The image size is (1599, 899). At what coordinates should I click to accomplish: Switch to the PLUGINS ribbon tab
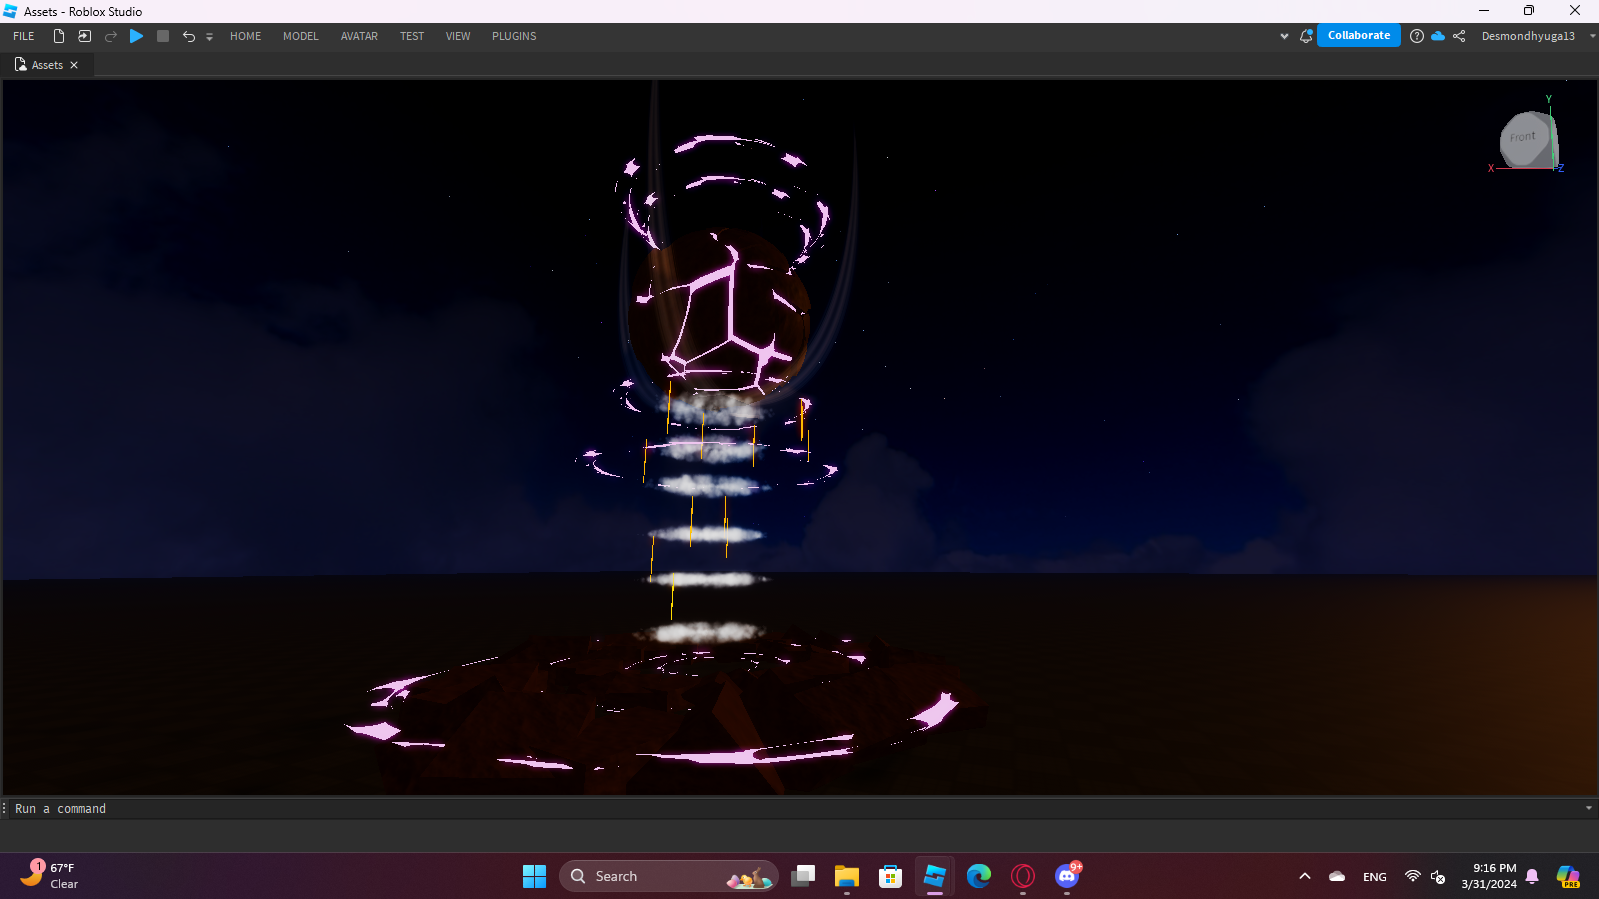pyautogui.click(x=514, y=36)
